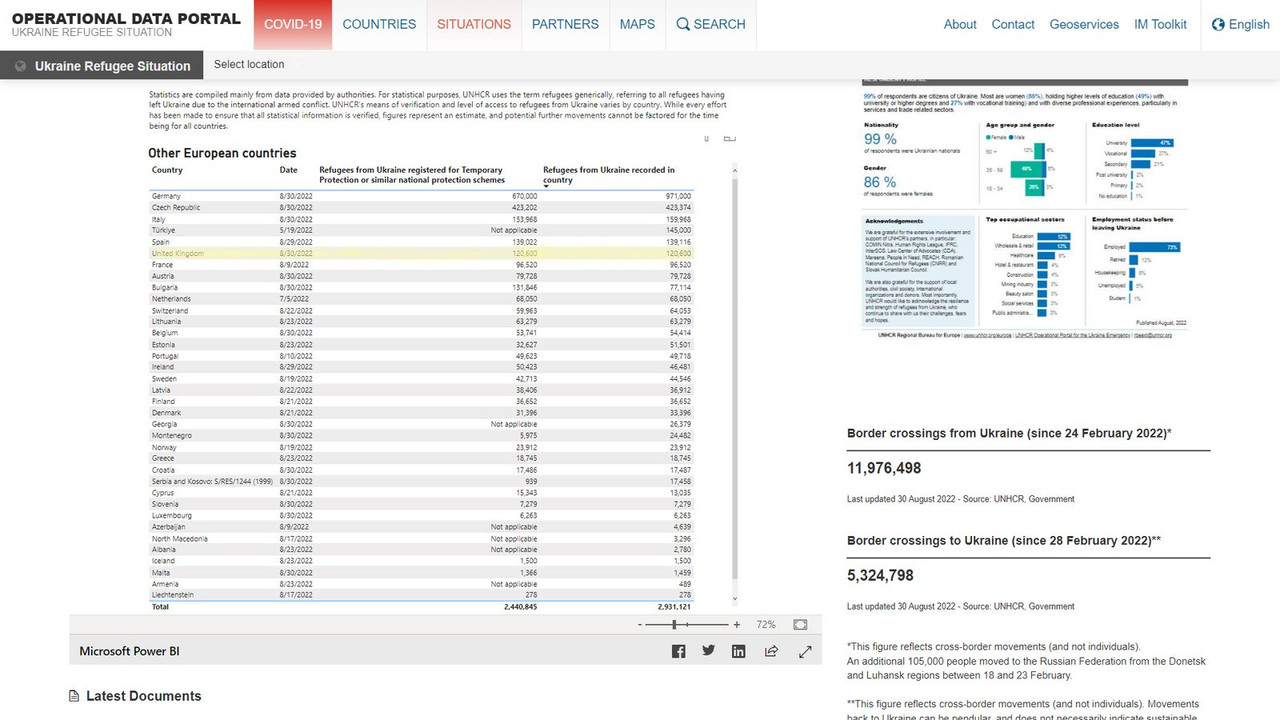Click the Operational Data Portal logo
1280x720 pixels.
(126, 24)
